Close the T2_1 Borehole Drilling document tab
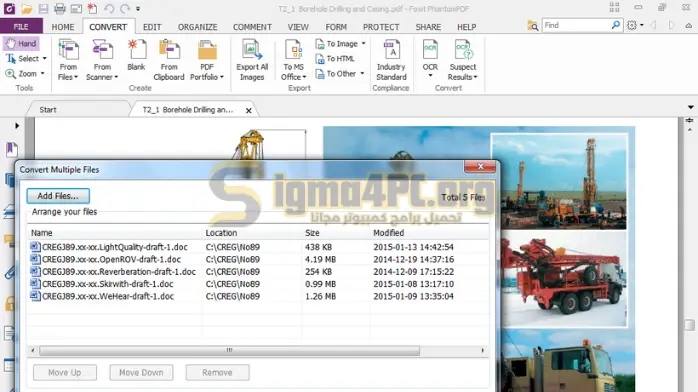Image resolution: width=698 pixels, height=392 pixels. tap(249, 110)
